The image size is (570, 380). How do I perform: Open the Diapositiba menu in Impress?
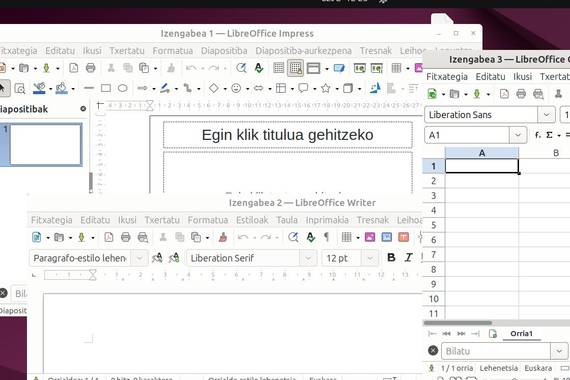click(224, 51)
